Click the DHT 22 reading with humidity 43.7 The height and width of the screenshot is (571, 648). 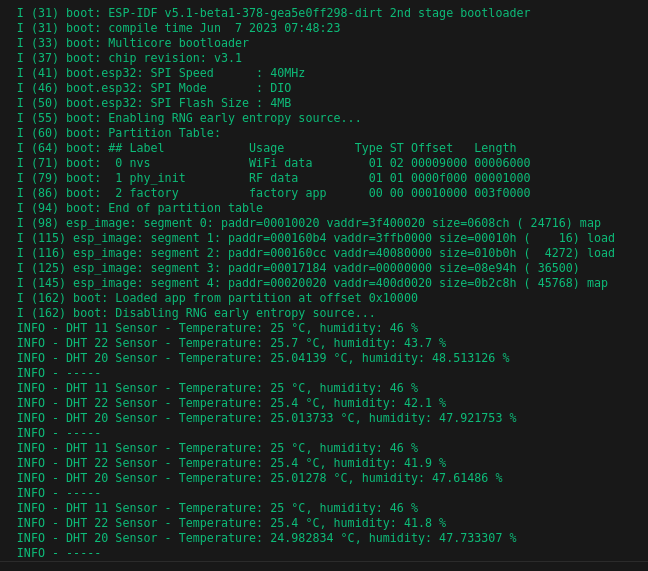231,343
